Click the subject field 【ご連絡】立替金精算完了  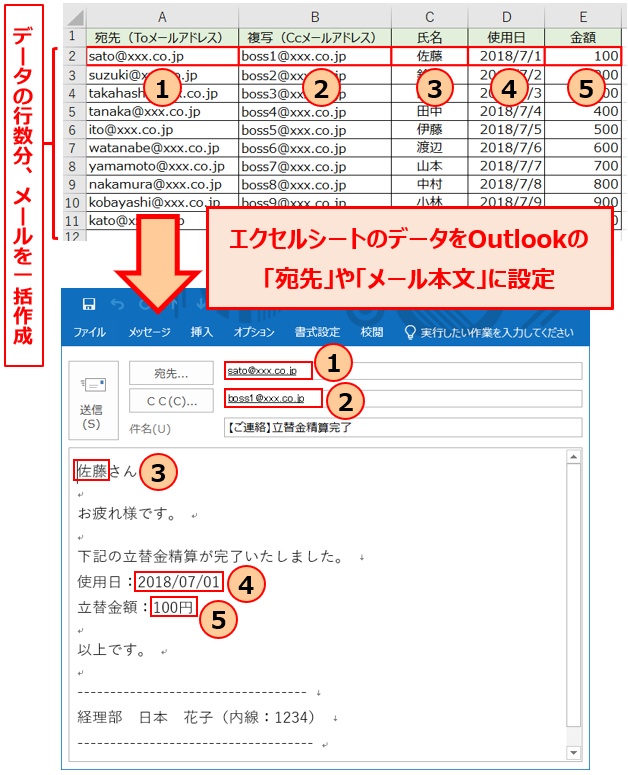[x=403, y=428]
